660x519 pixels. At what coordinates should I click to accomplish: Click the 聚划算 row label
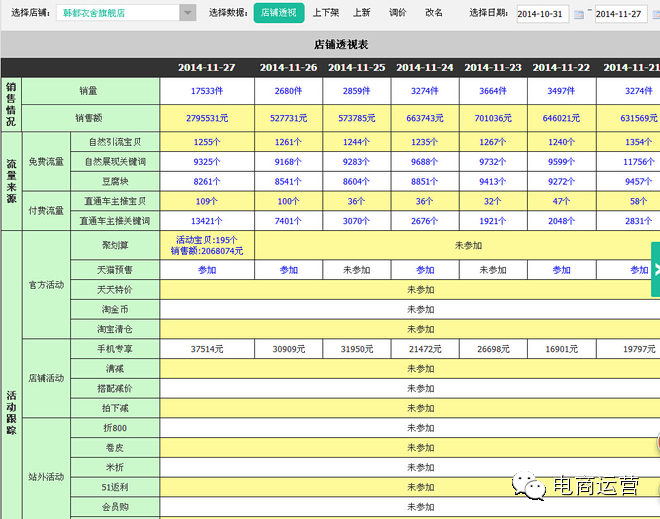[115, 245]
